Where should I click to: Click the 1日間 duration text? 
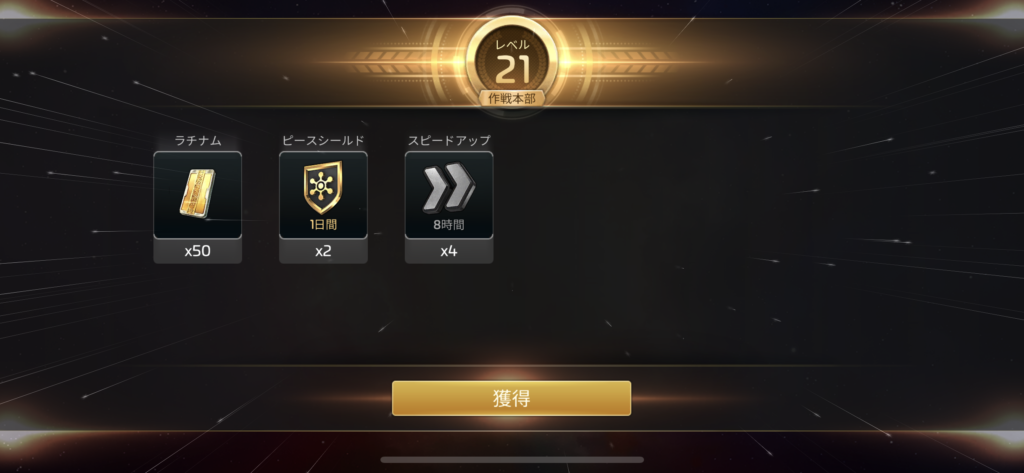pyautogui.click(x=323, y=225)
